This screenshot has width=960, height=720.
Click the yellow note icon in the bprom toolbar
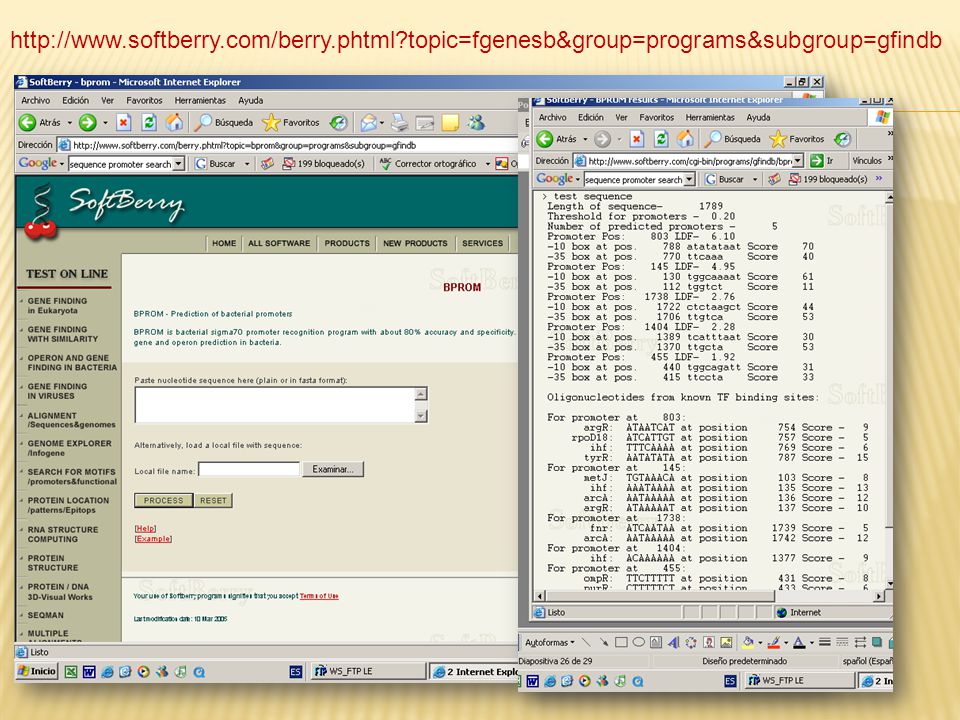[450, 122]
